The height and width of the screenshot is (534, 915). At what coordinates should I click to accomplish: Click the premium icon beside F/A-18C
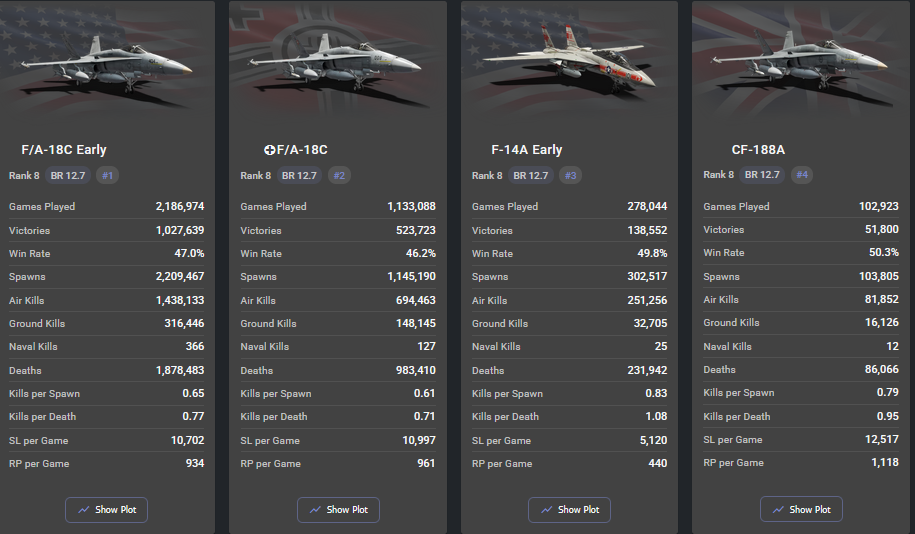270,150
